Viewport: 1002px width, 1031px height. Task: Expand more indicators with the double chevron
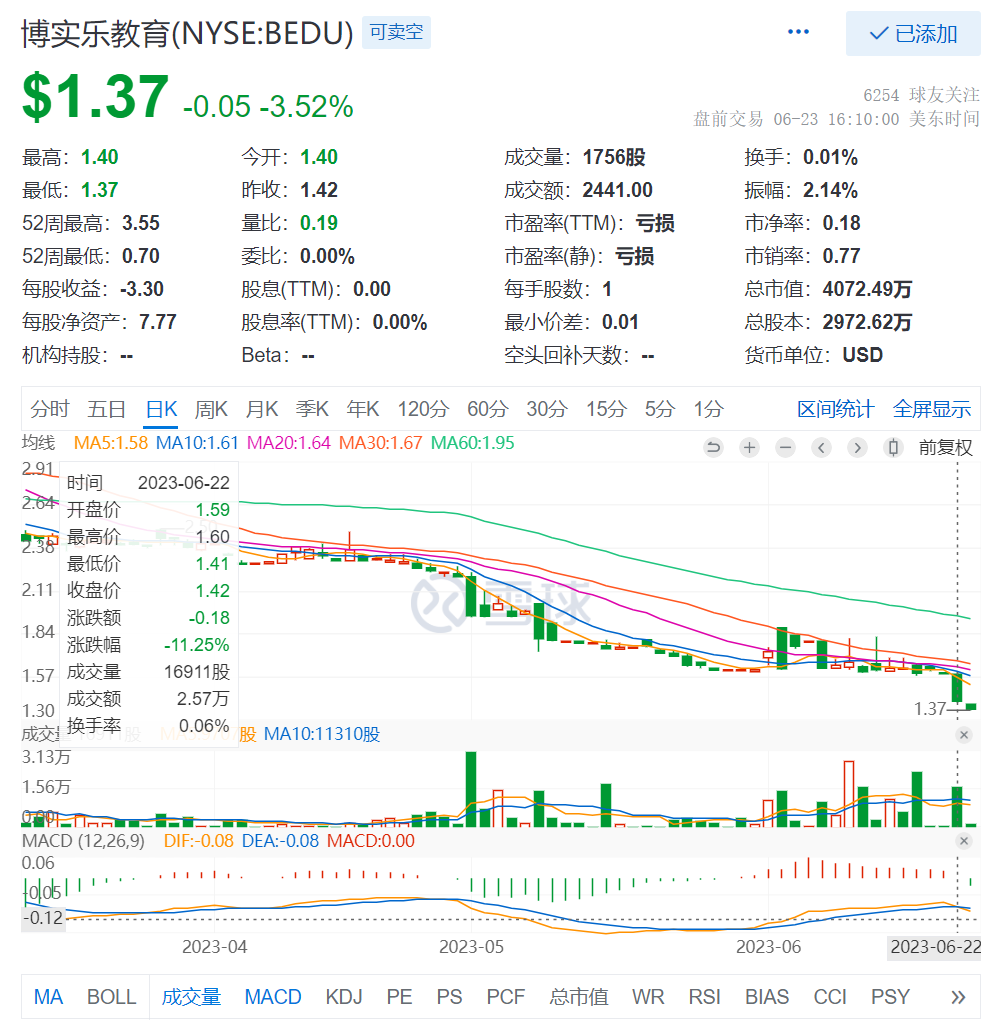click(957, 997)
